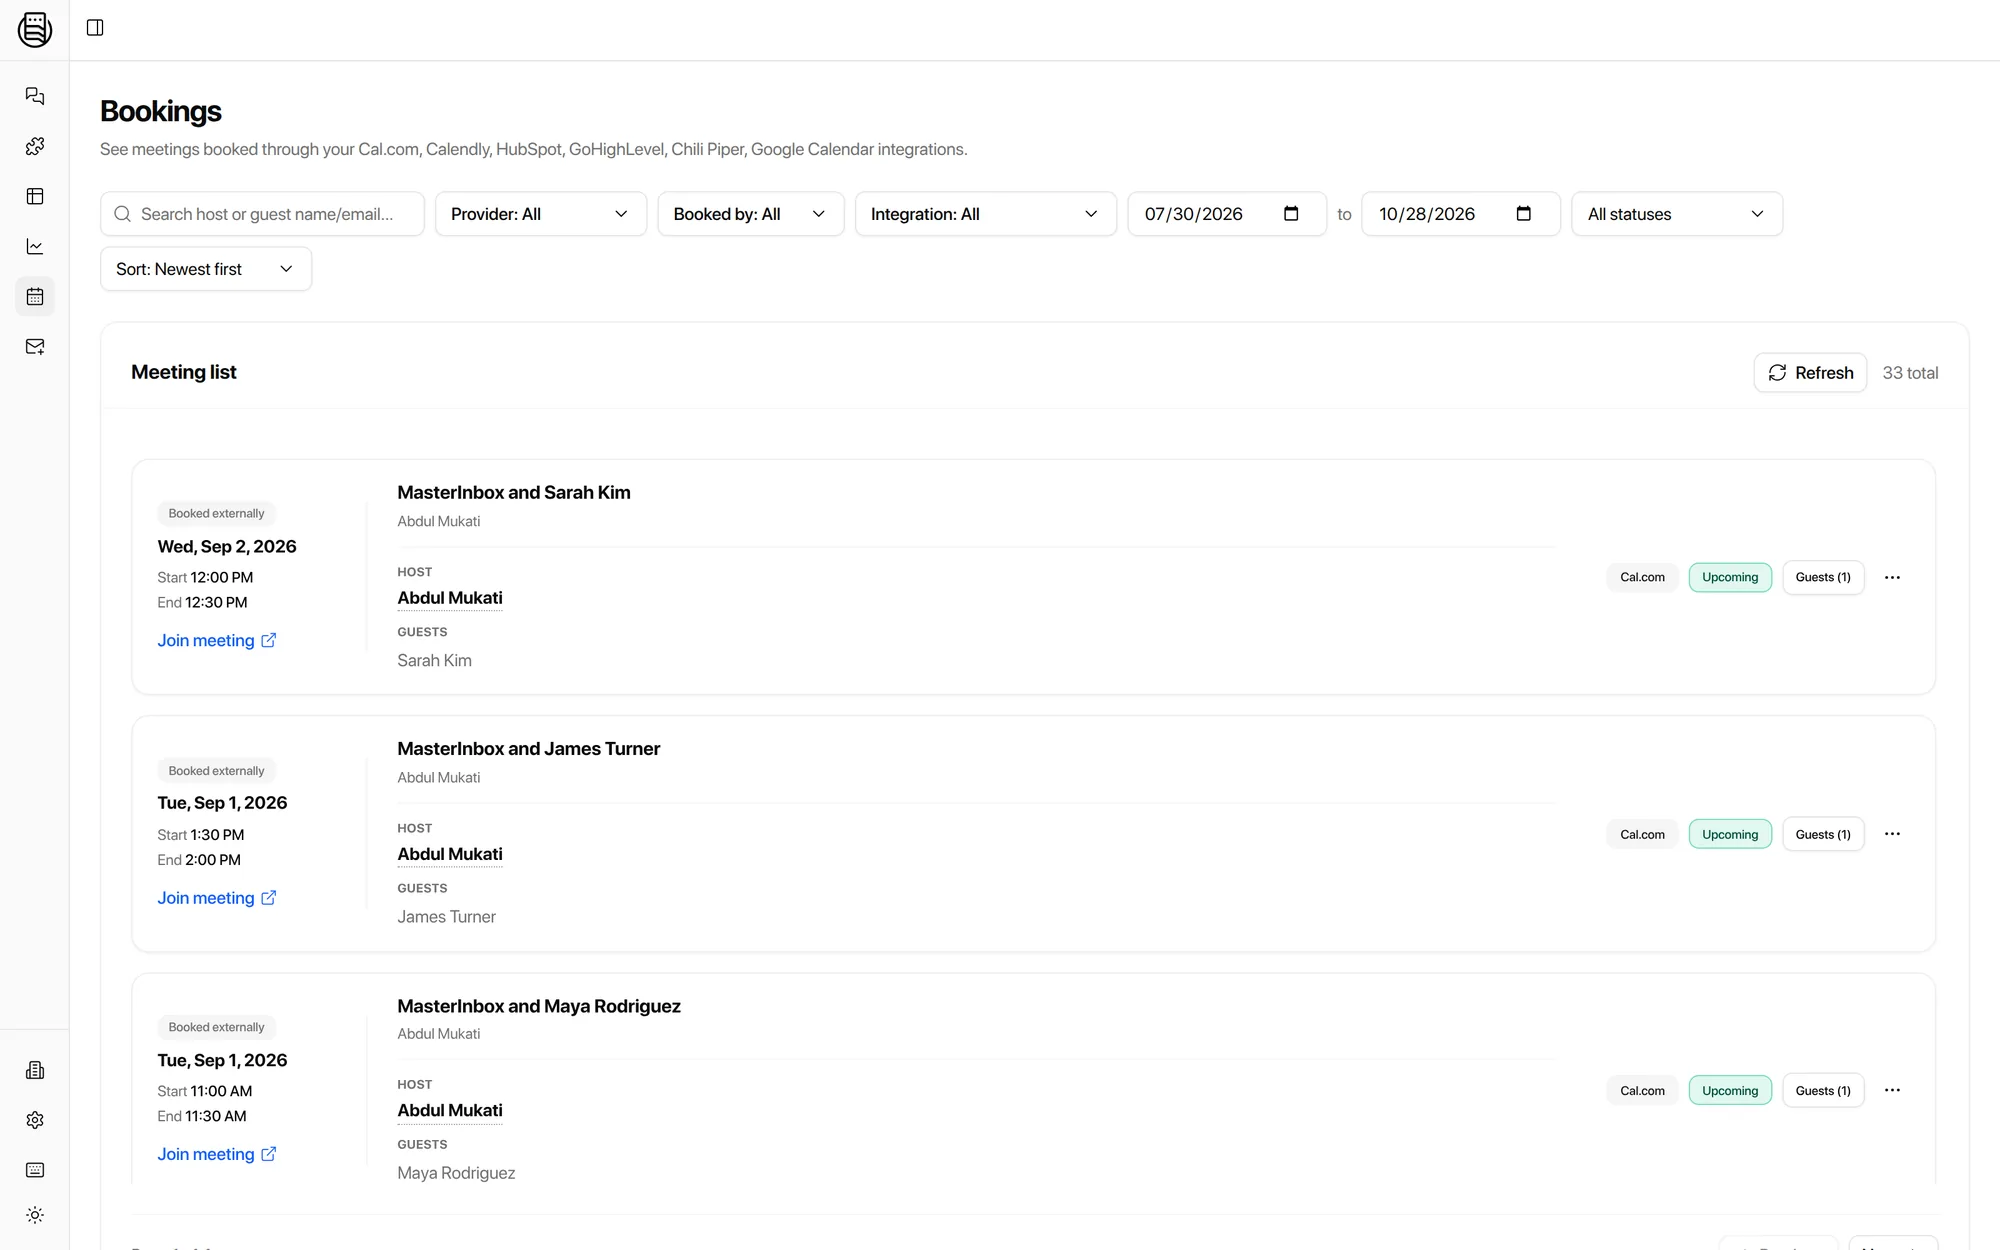The image size is (2000, 1250).
Task: Click "Booked externally" tag on Sarah Kim meeting
Action: tap(216, 513)
